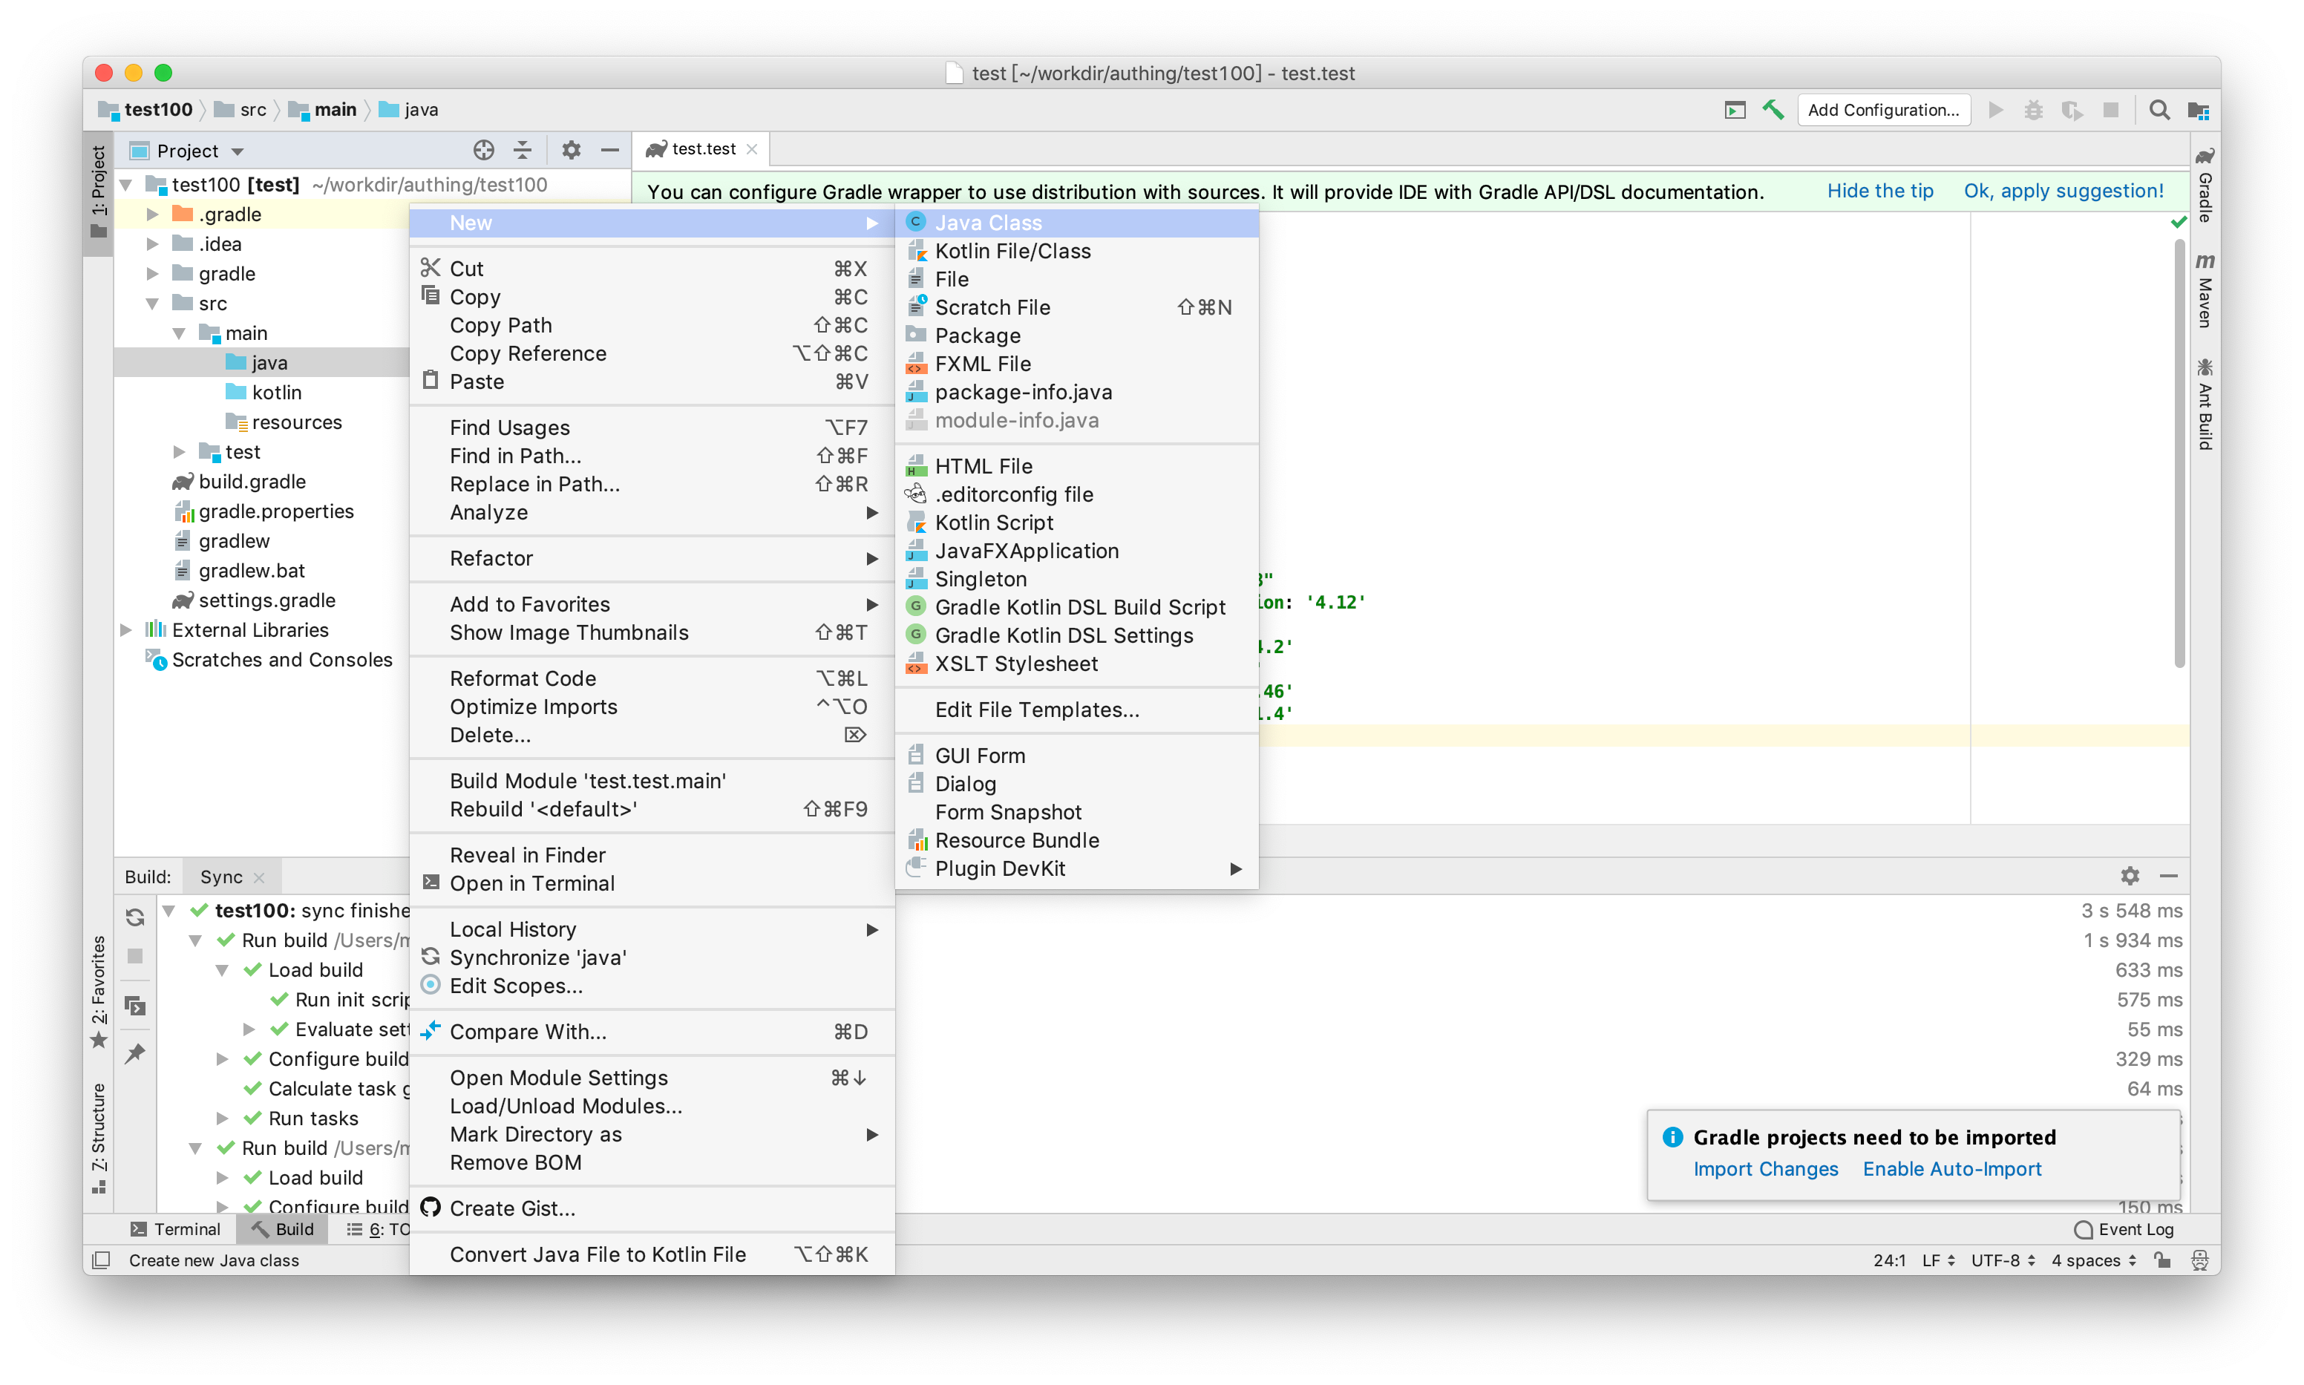Expand External Libraries node

point(126,630)
